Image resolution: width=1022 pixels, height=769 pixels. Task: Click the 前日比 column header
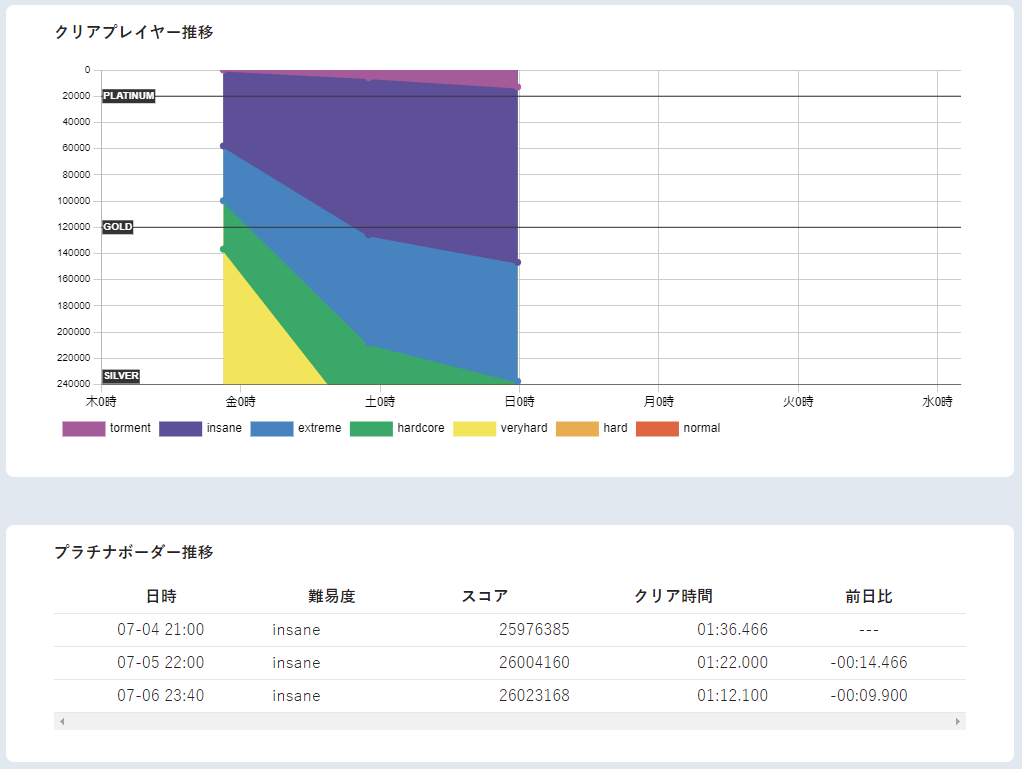click(x=868, y=597)
